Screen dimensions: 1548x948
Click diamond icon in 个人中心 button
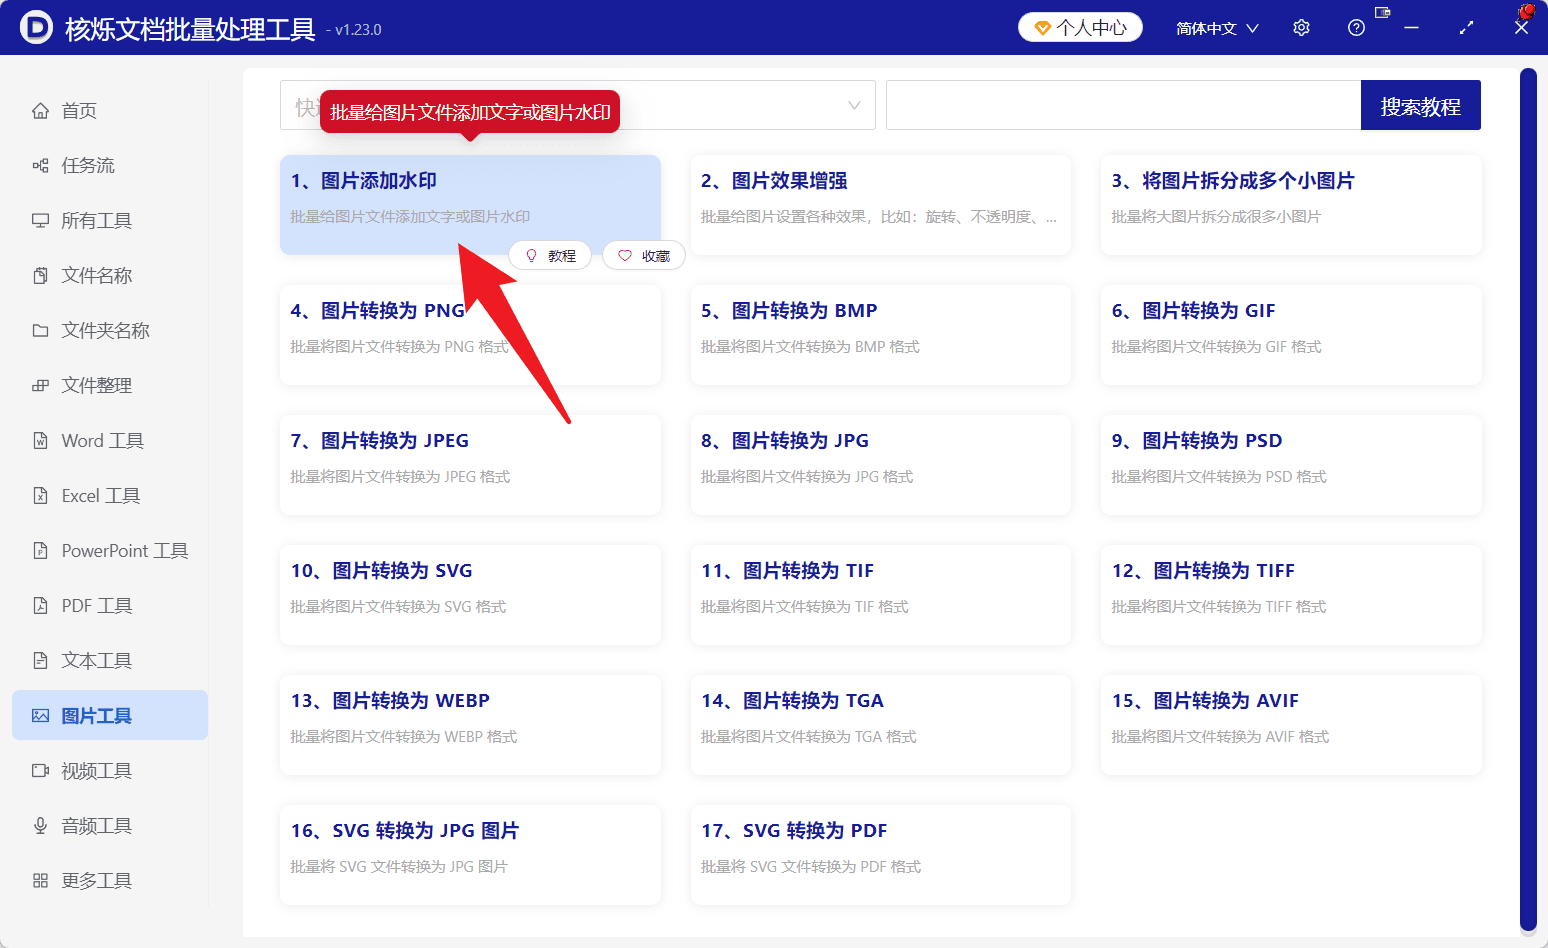click(x=1043, y=28)
